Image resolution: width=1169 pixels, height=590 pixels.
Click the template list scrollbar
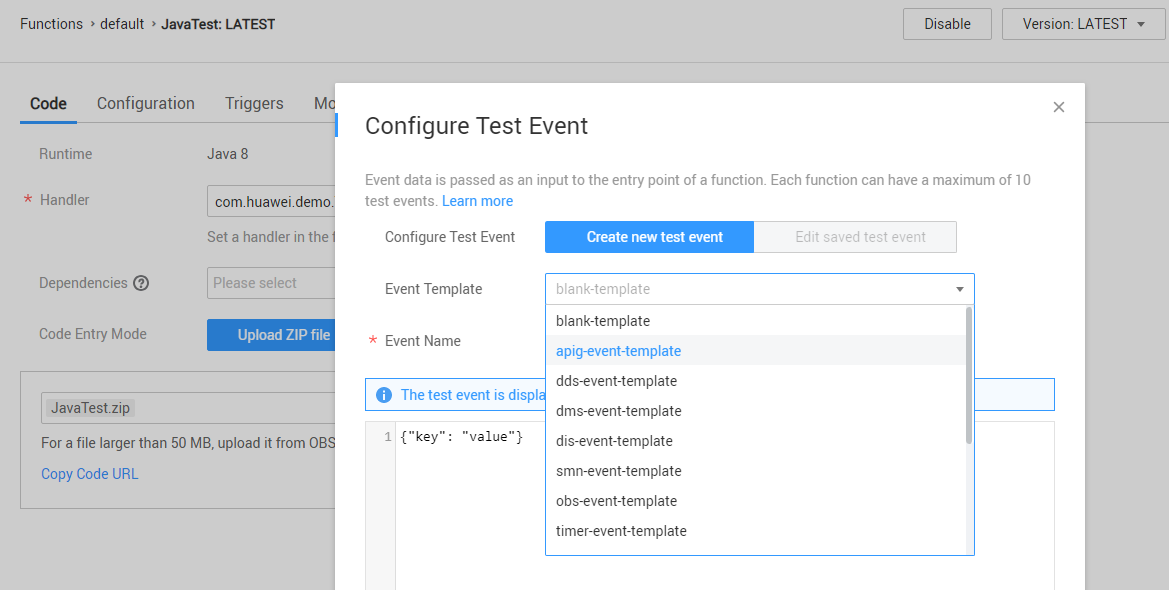tap(968, 375)
